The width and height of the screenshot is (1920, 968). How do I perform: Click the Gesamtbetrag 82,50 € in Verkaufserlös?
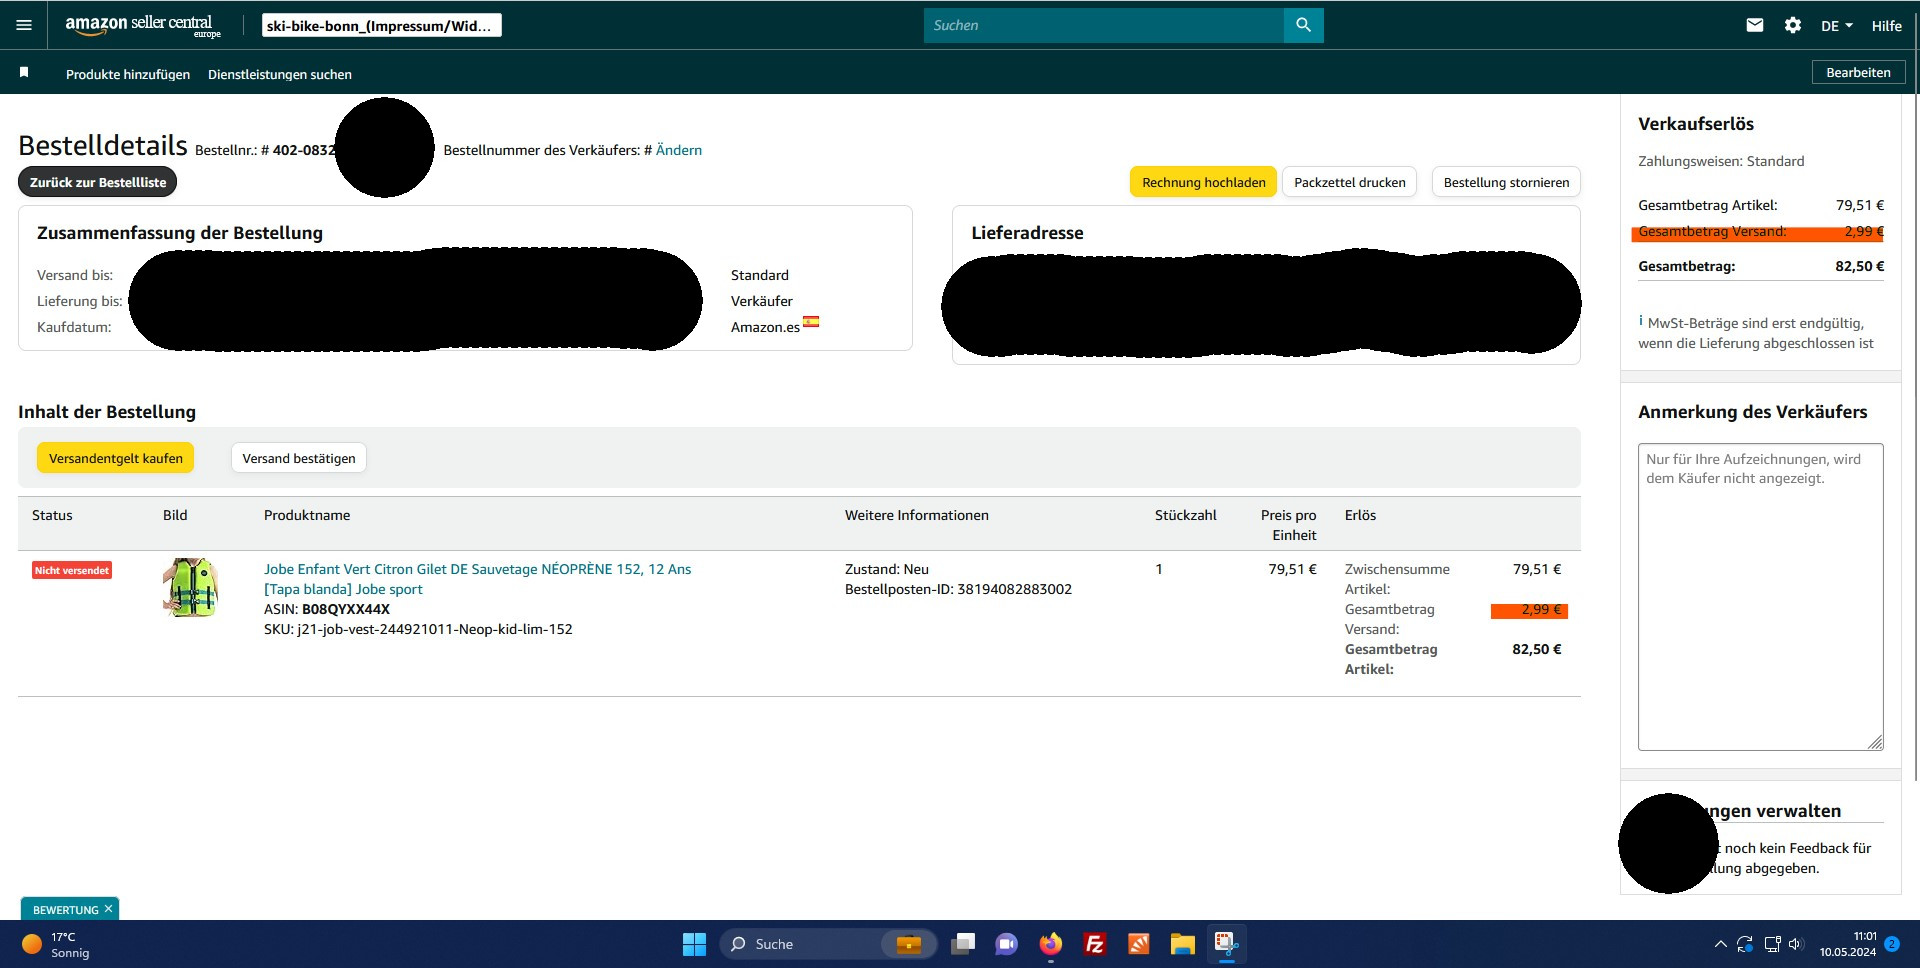tap(1761, 266)
